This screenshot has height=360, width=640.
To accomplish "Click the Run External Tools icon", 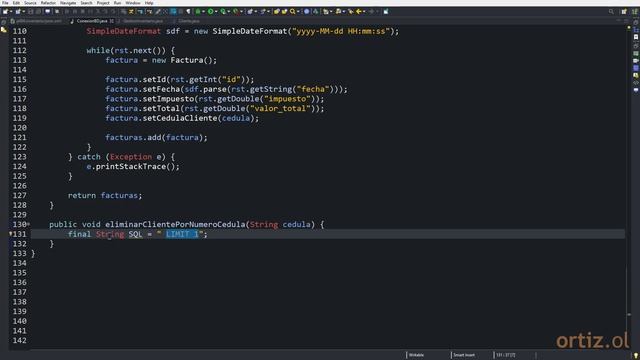I will coord(236,11).
